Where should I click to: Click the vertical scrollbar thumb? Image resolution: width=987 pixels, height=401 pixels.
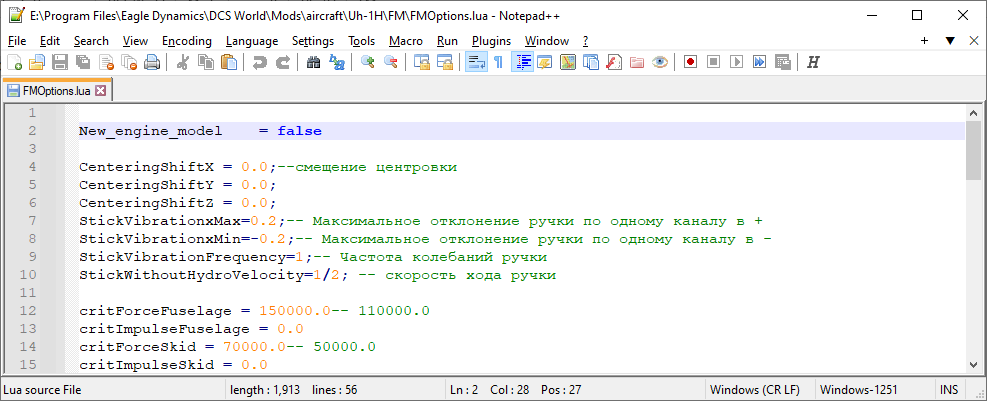point(973,150)
